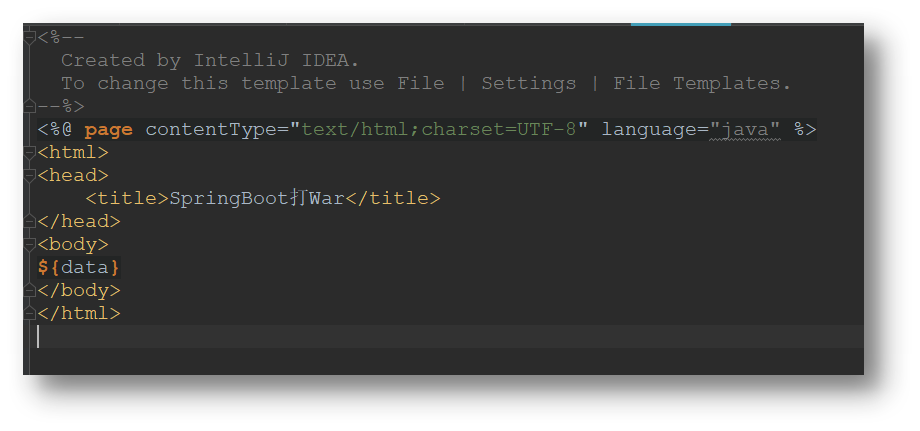This screenshot has width=920, height=431.
Task: Click the "text/html;charset=UTF-8" string value
Action: tap(439, 130)
